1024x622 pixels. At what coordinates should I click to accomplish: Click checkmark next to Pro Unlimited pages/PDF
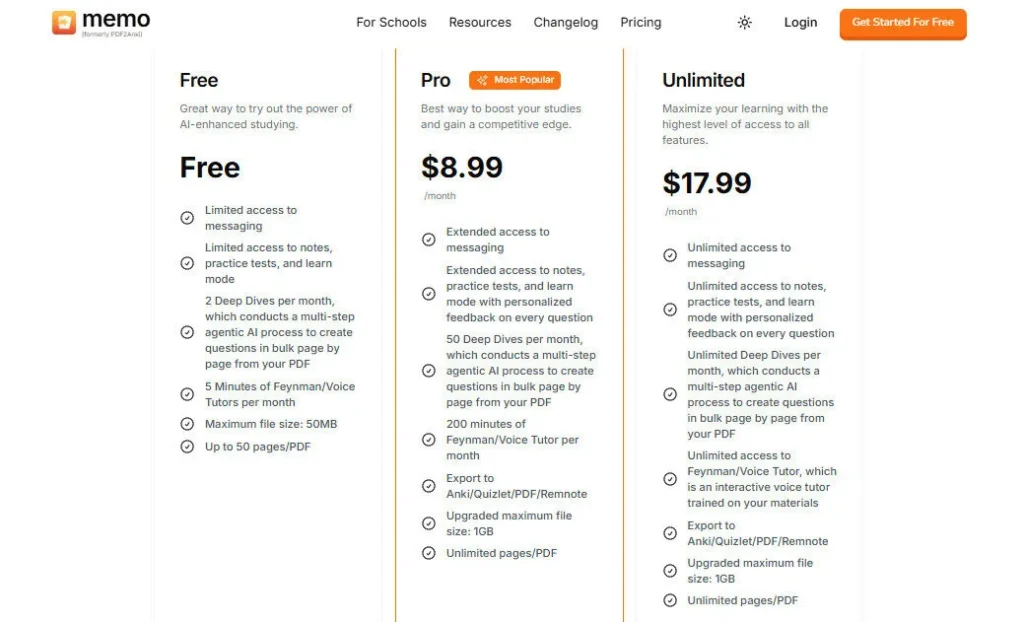pos(428,553)
